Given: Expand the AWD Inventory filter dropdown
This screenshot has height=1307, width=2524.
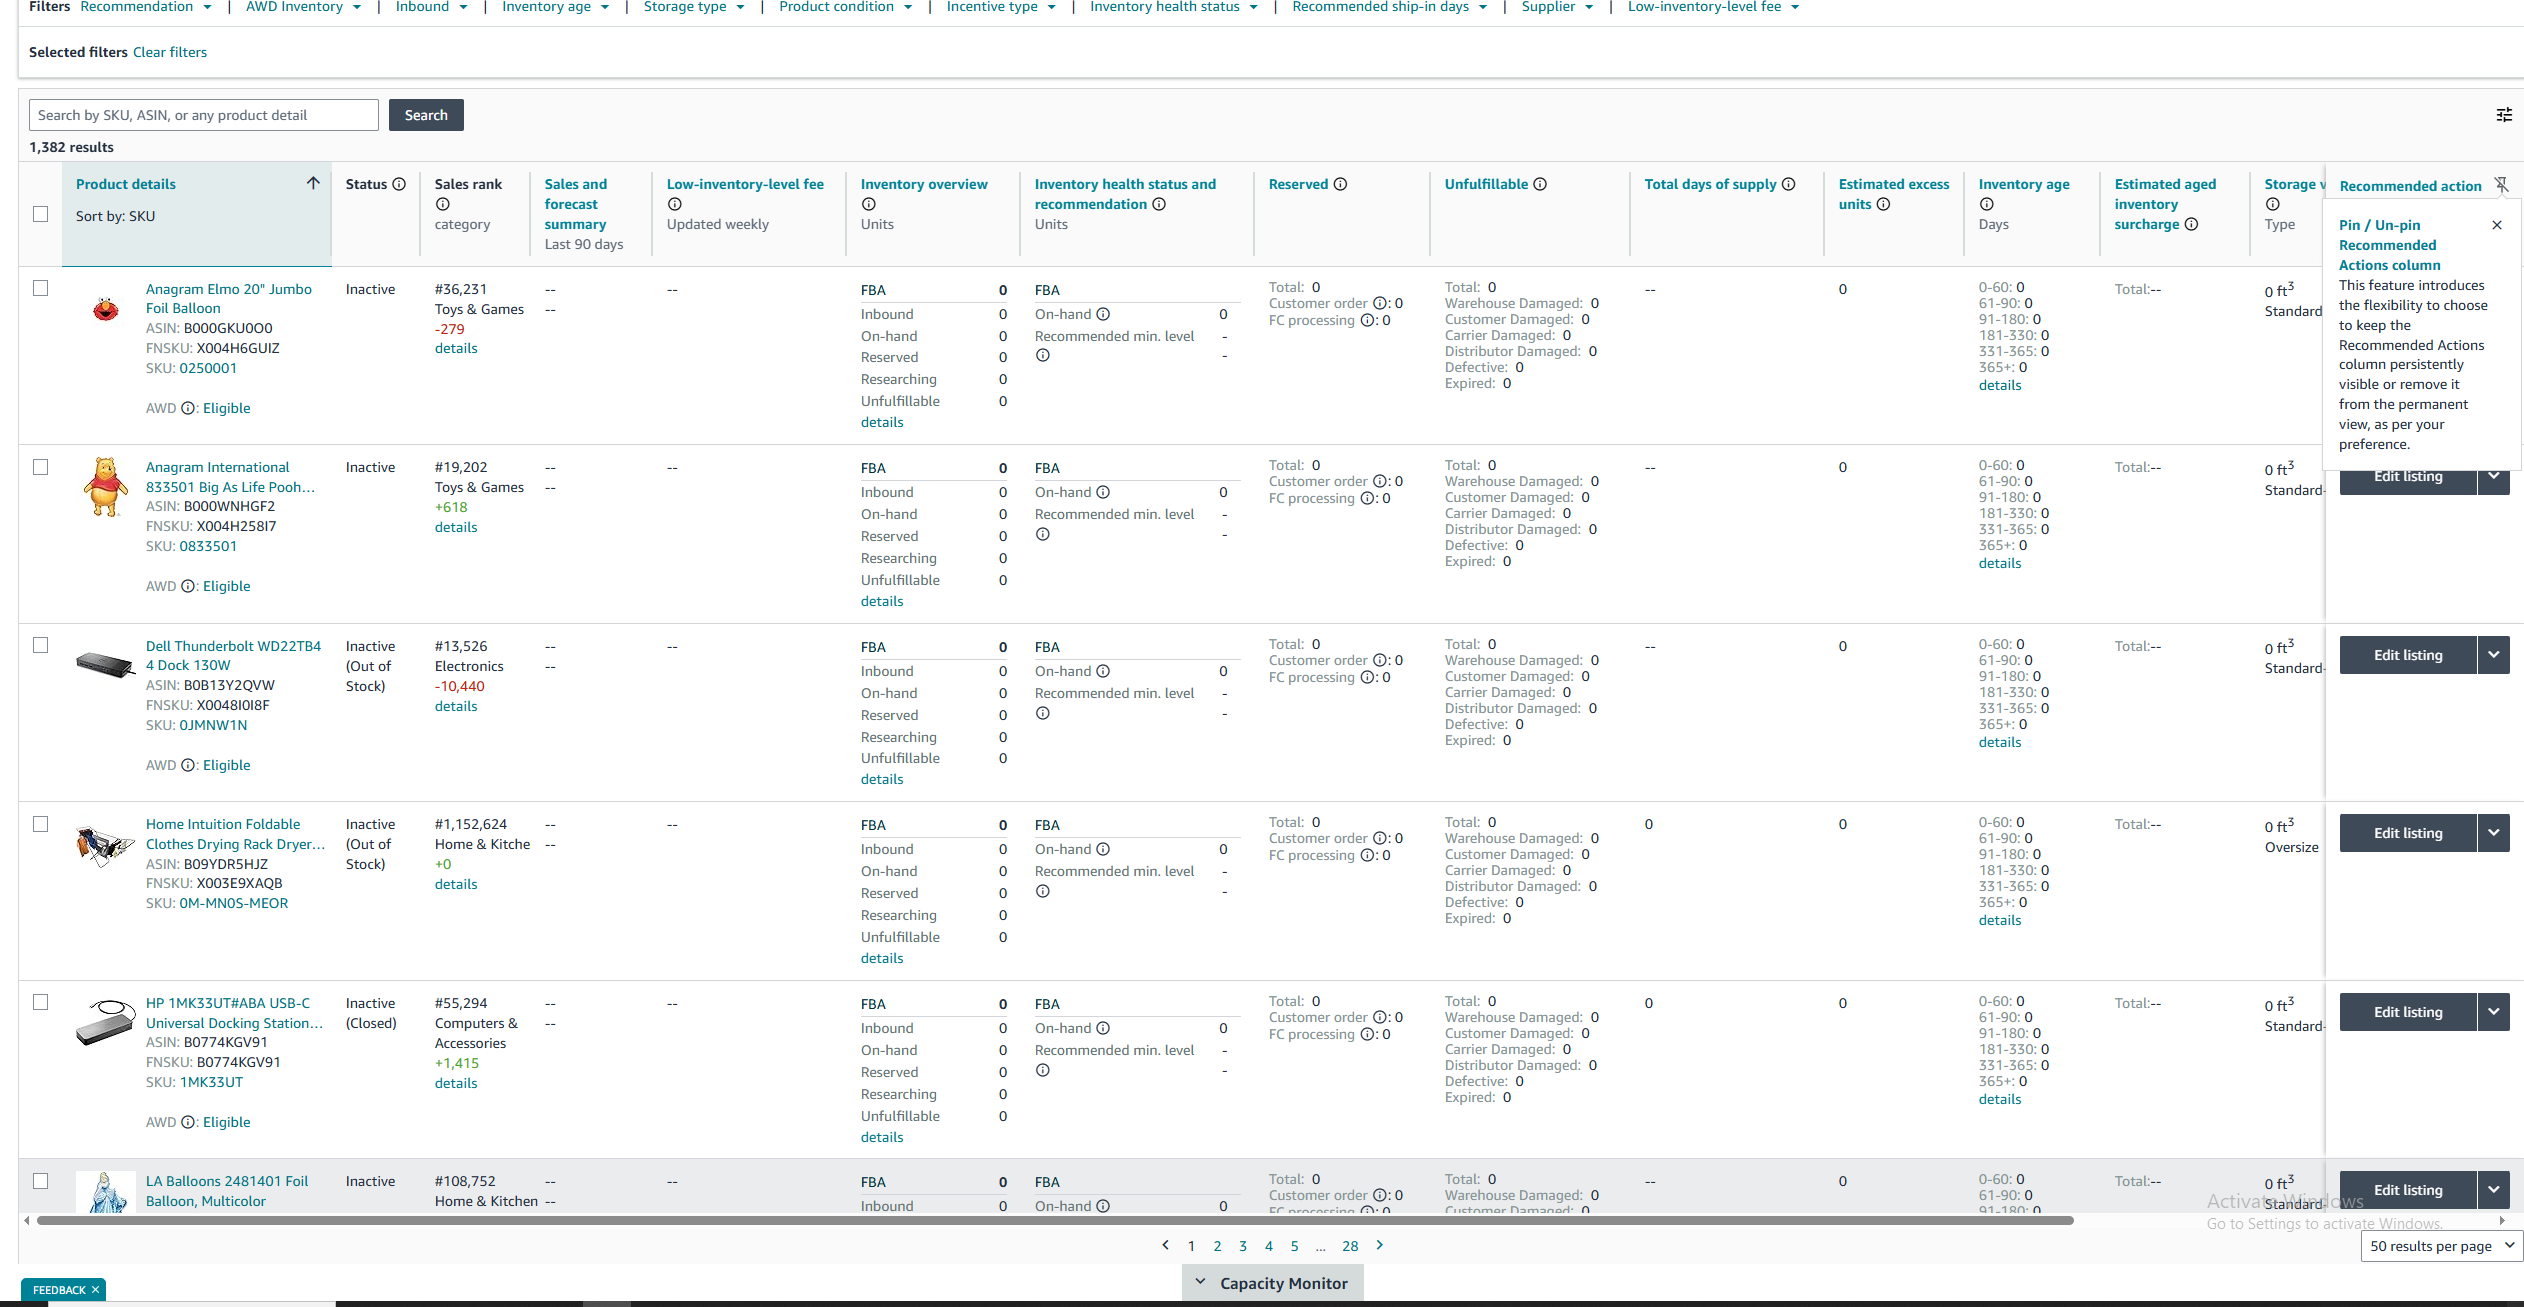Looking at the screenshot, I should pyautogui.click(x=303, y=7).
